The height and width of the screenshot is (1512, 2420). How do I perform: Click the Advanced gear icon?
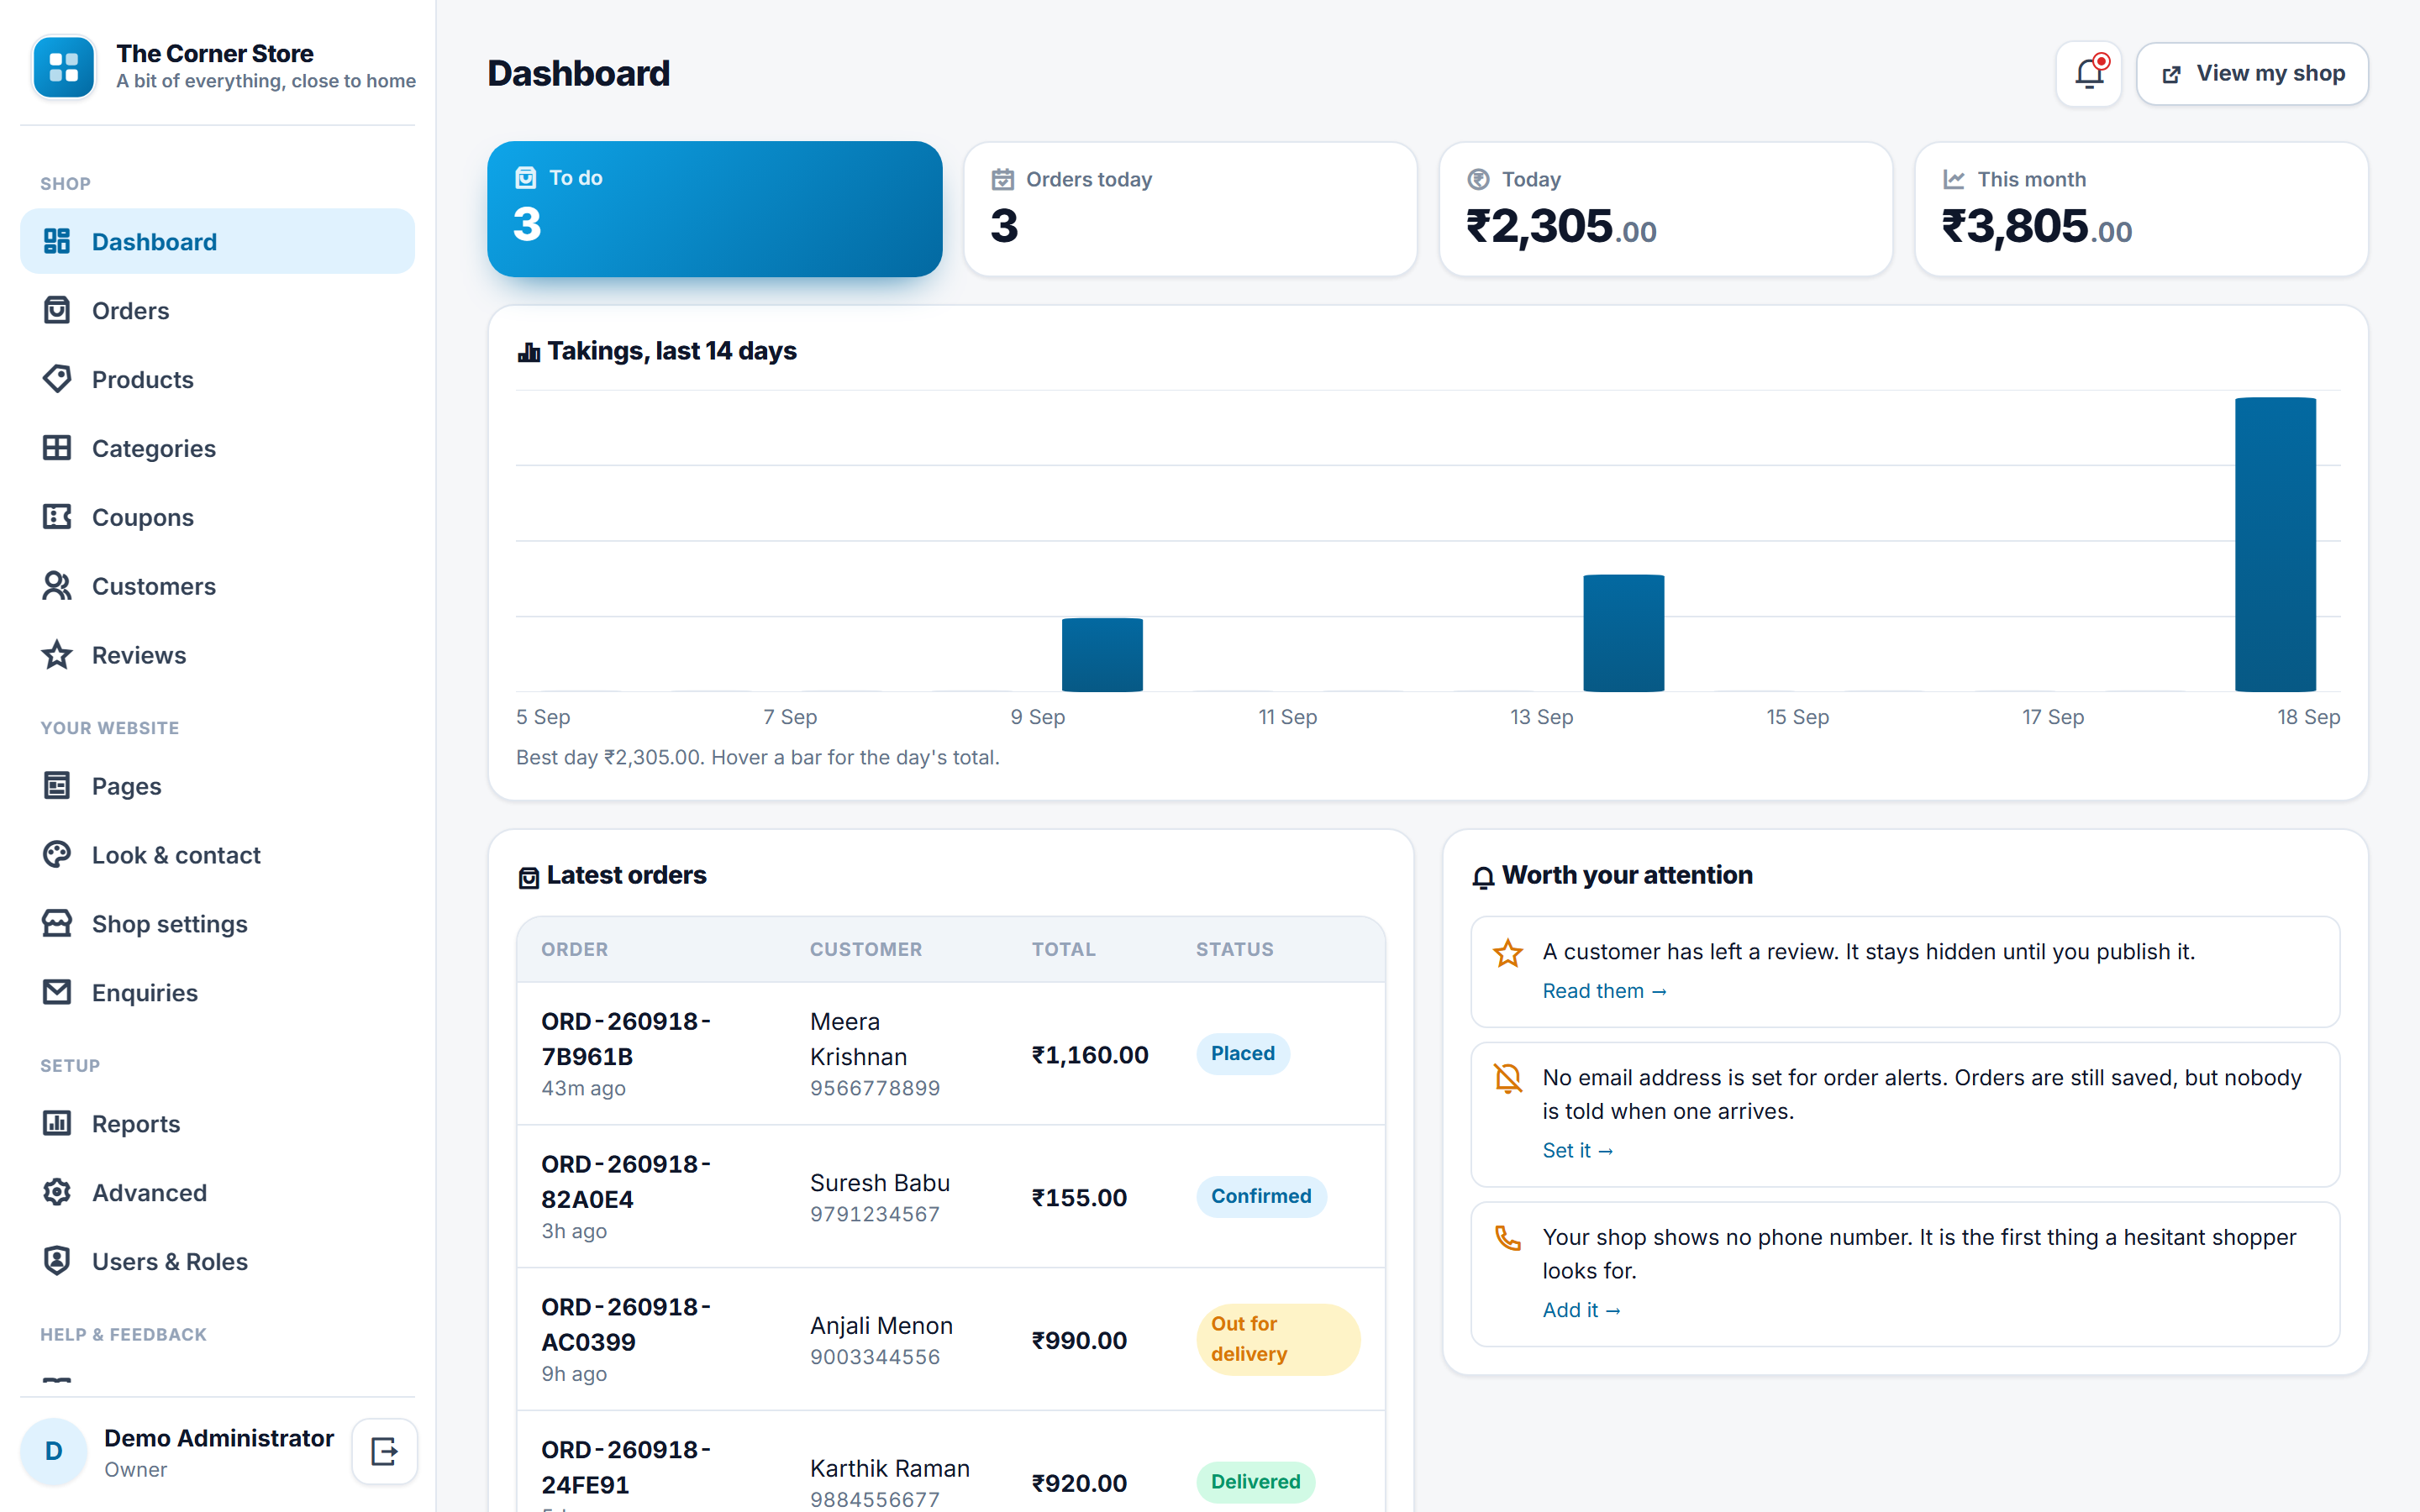[x=57, y=1193]
